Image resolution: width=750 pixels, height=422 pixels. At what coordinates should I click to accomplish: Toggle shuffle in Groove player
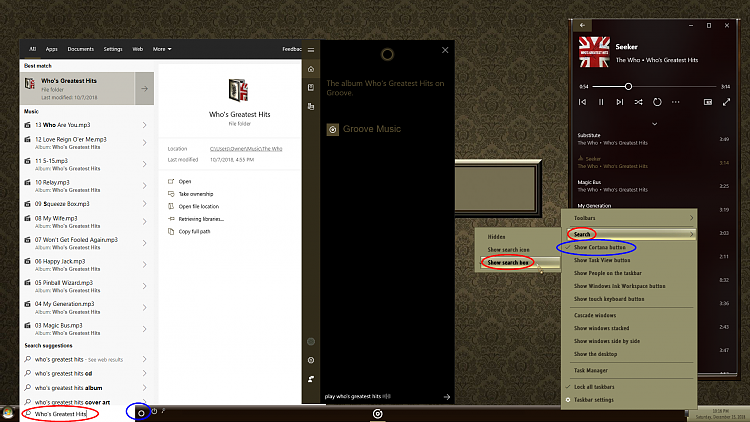[x=639, y=102]
